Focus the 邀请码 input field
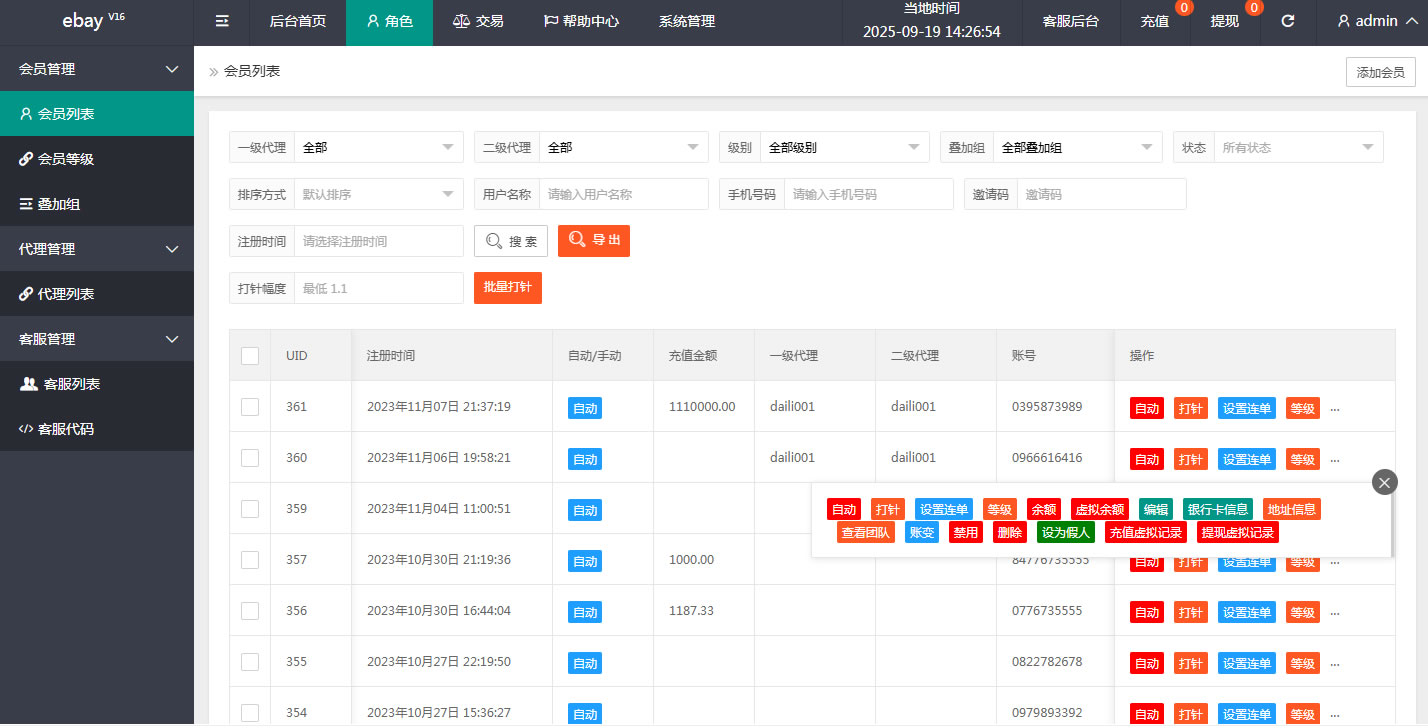This screenshot has width=1428, height=728. click(x=1102, y=194)
